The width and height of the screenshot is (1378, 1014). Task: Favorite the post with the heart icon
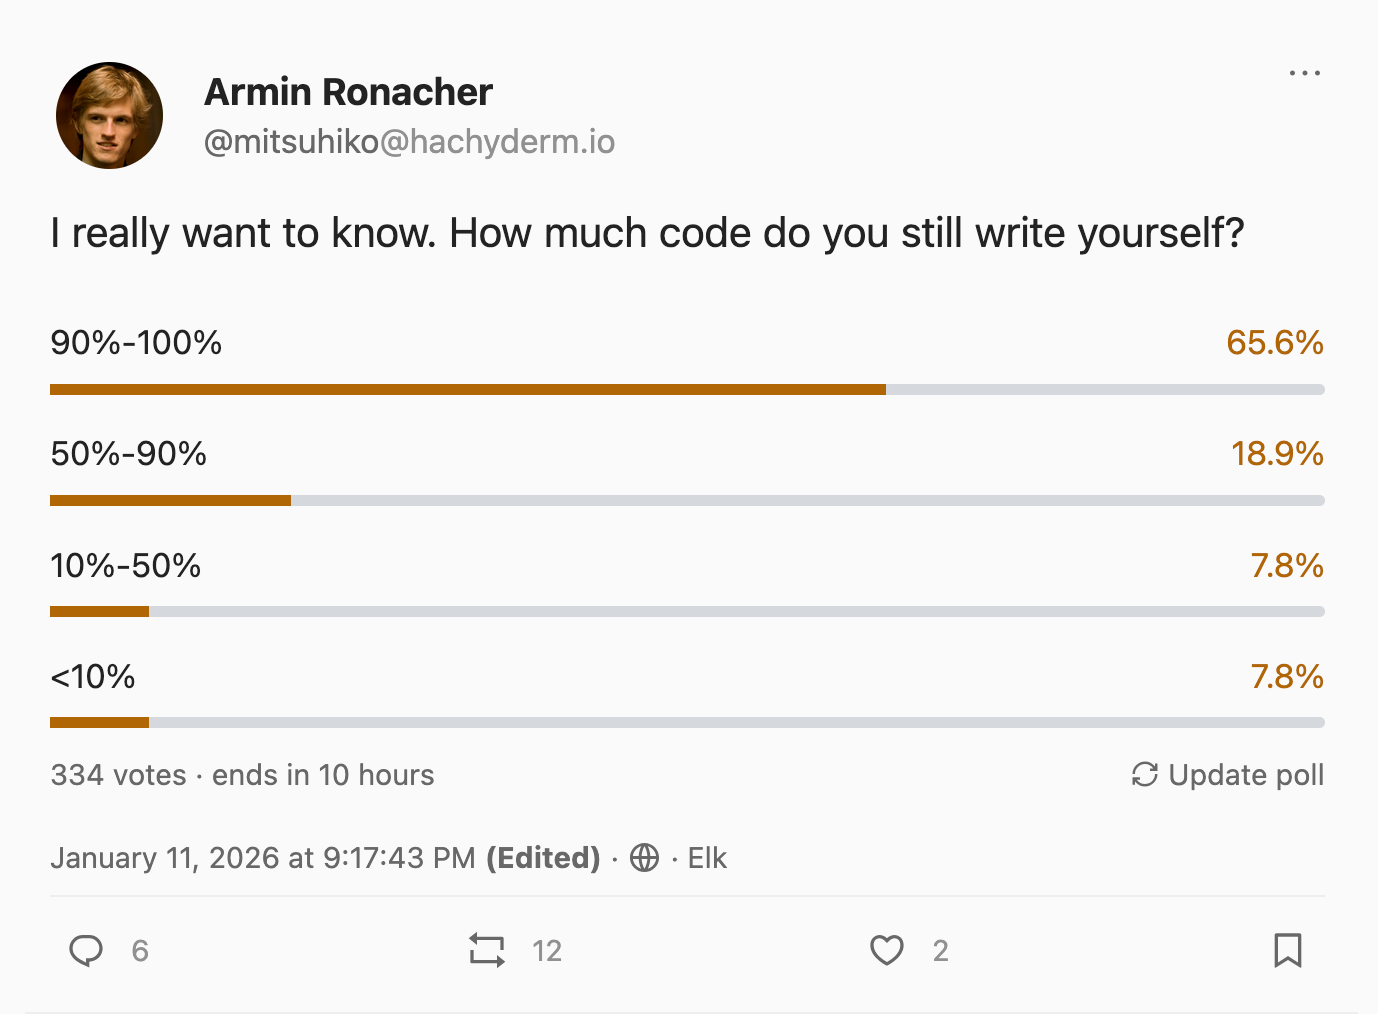click(x=886, y=950)
